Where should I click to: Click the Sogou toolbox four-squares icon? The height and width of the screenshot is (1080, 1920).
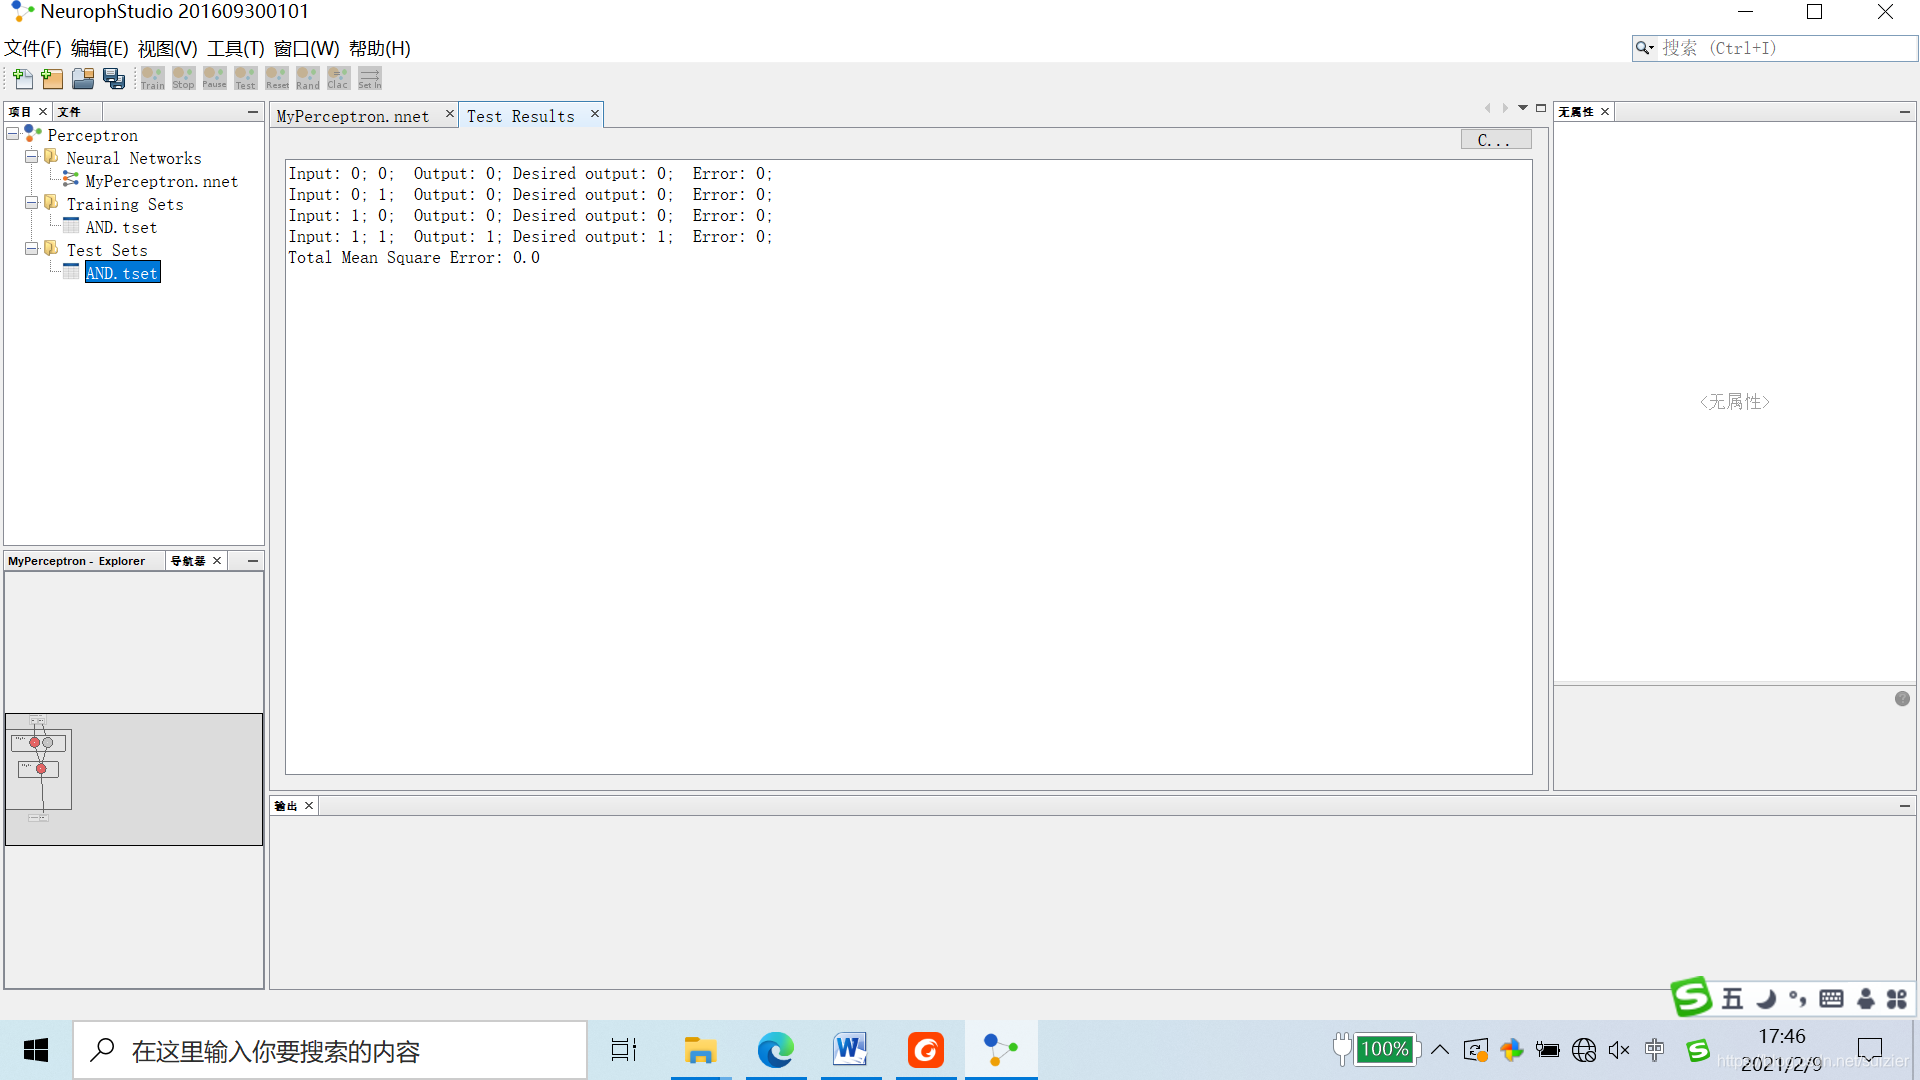1897,998
